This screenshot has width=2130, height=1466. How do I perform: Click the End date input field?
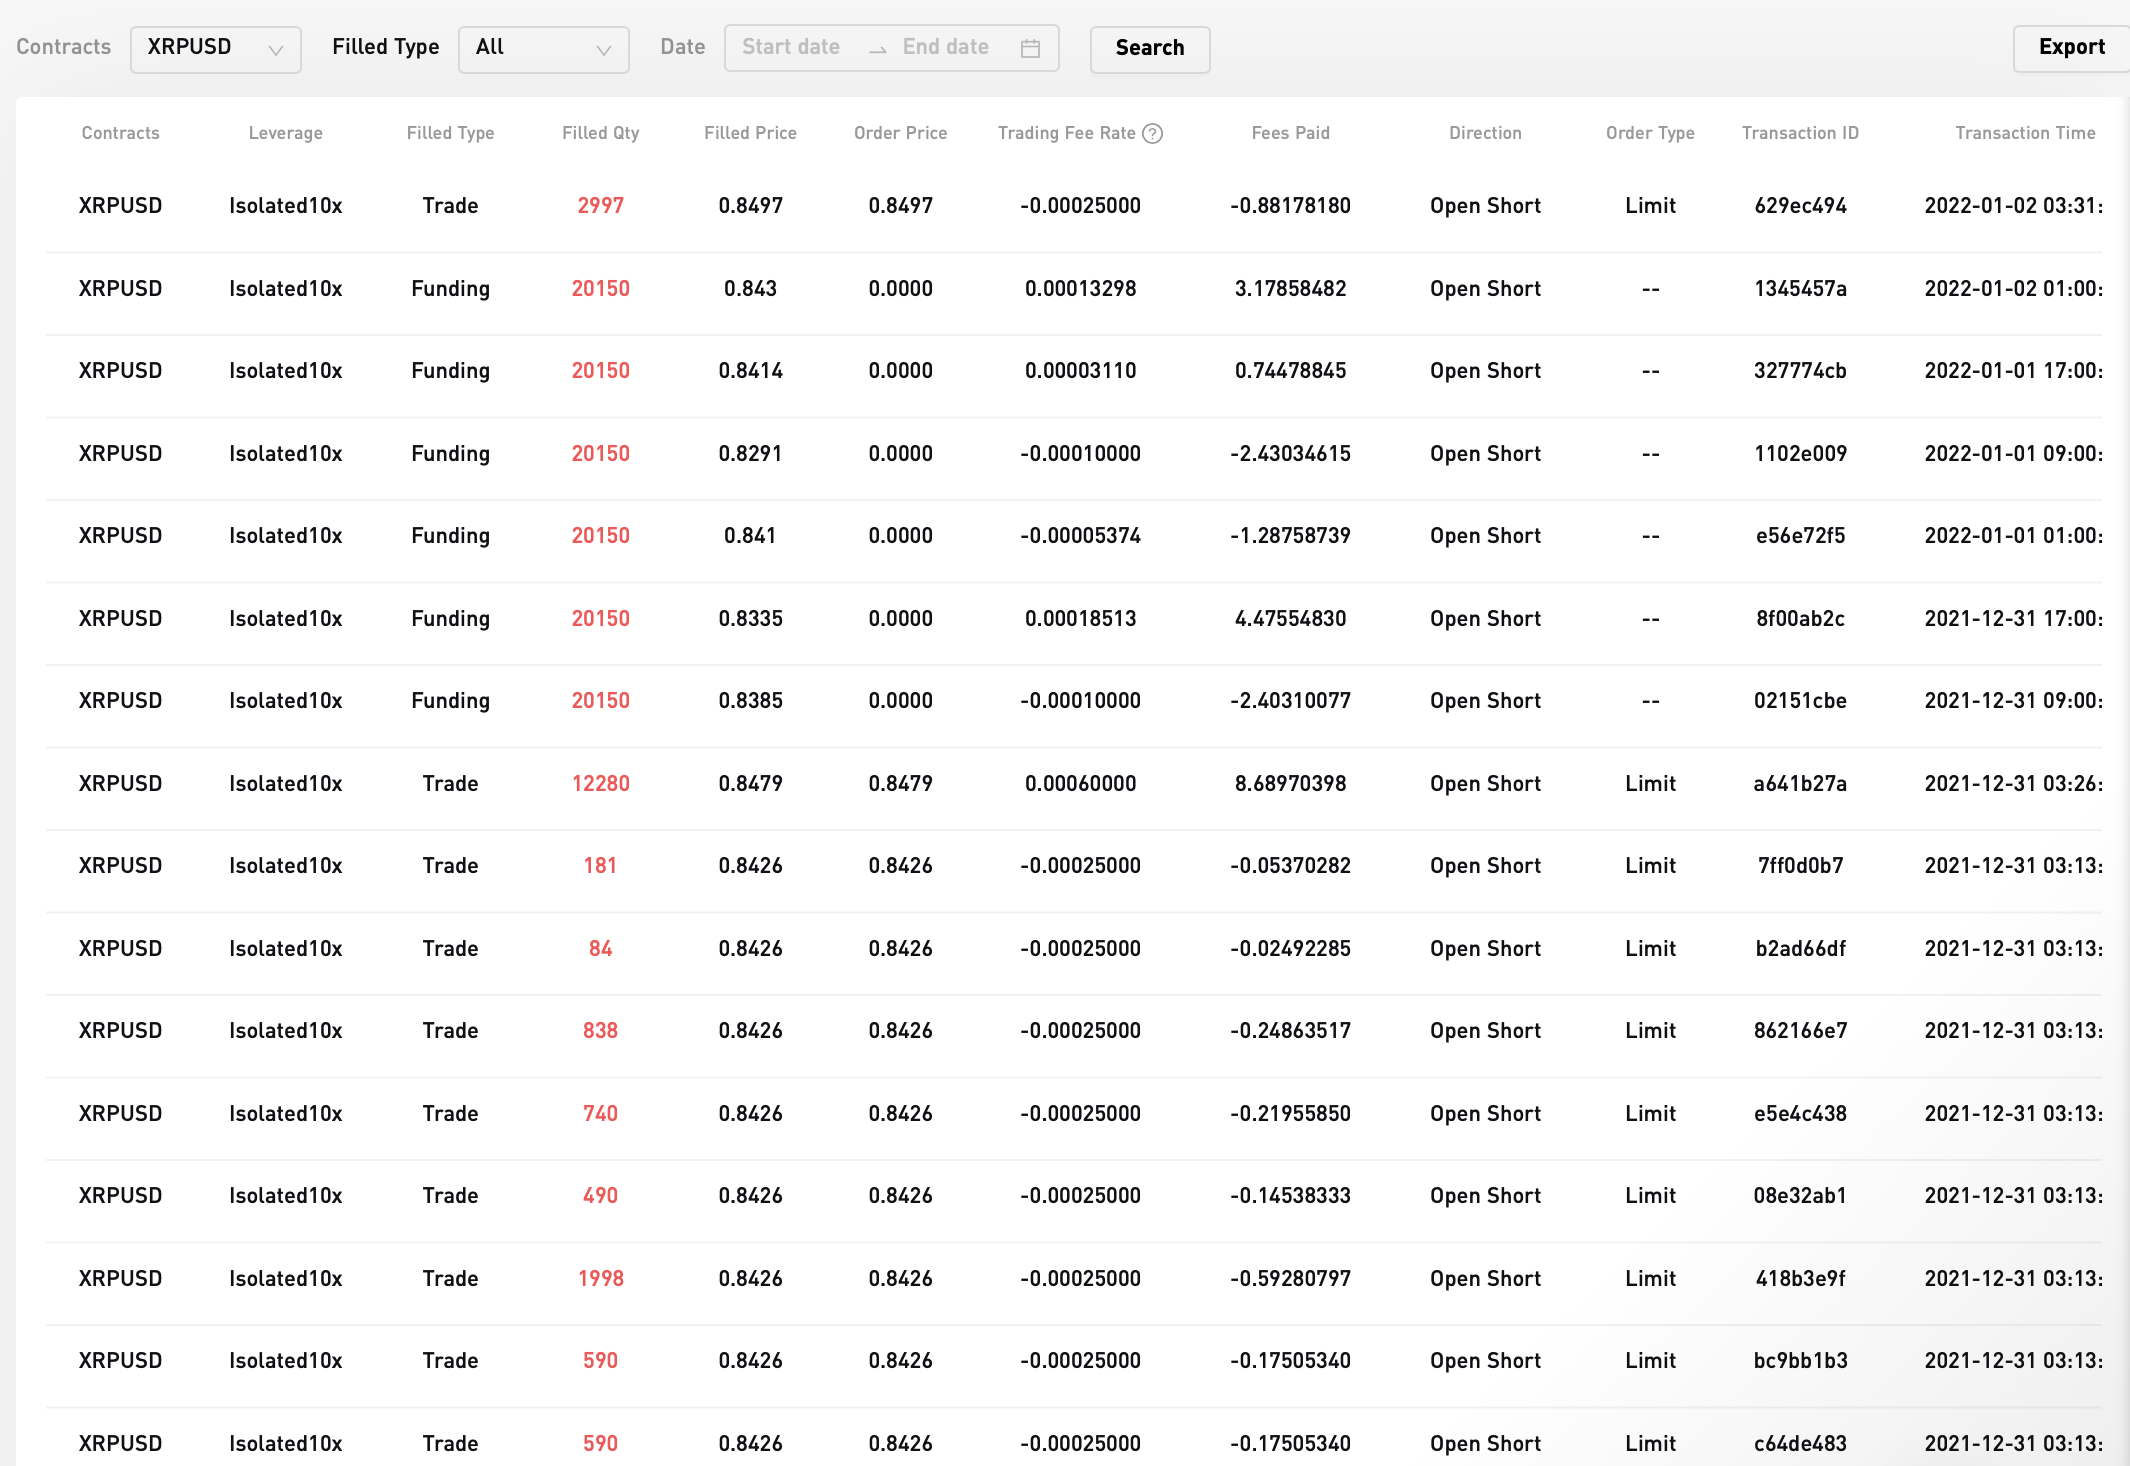point(945,47)
